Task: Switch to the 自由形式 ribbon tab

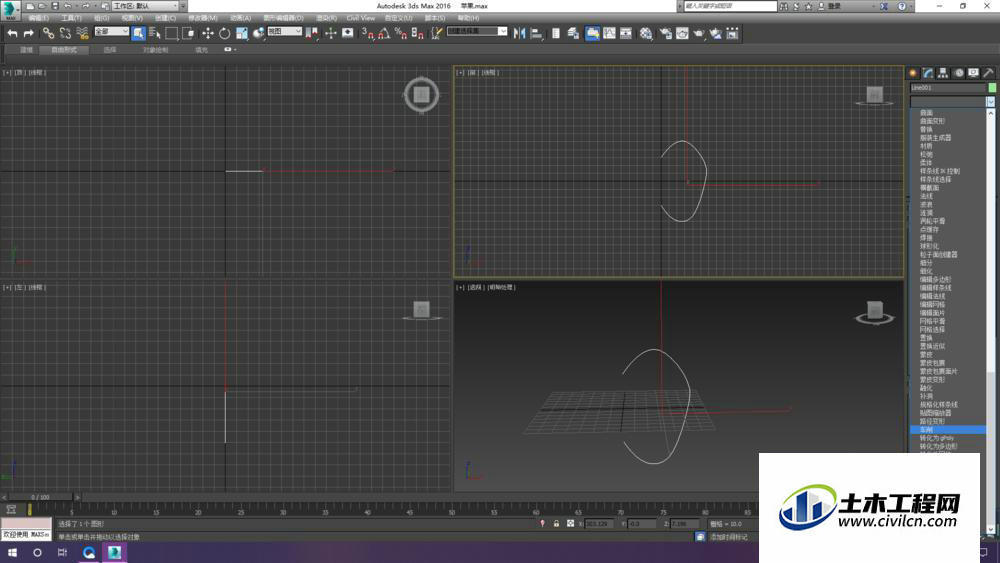Action: click(64, 50)
